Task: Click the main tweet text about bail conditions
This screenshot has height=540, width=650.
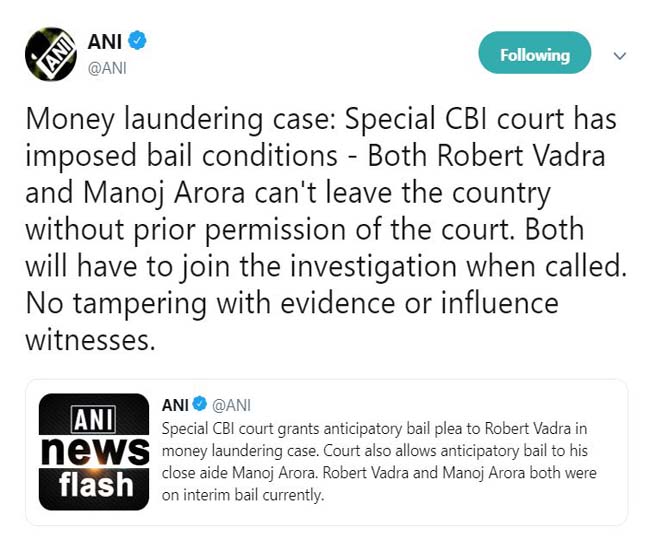Action: (x=320, y=230)
